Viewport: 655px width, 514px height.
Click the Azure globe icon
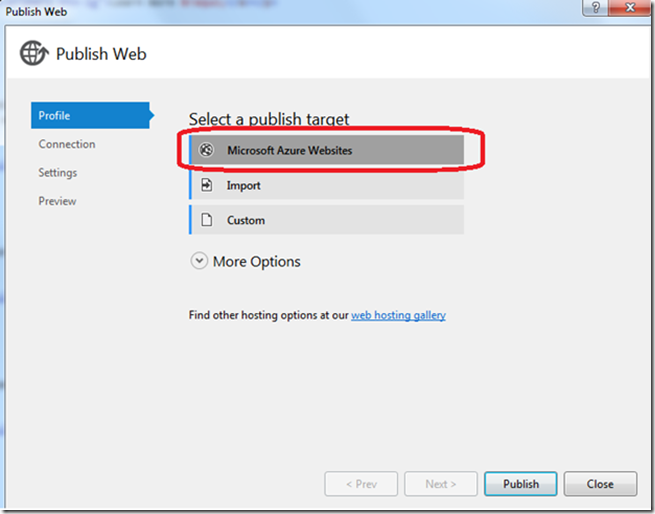tap(206, 150)
